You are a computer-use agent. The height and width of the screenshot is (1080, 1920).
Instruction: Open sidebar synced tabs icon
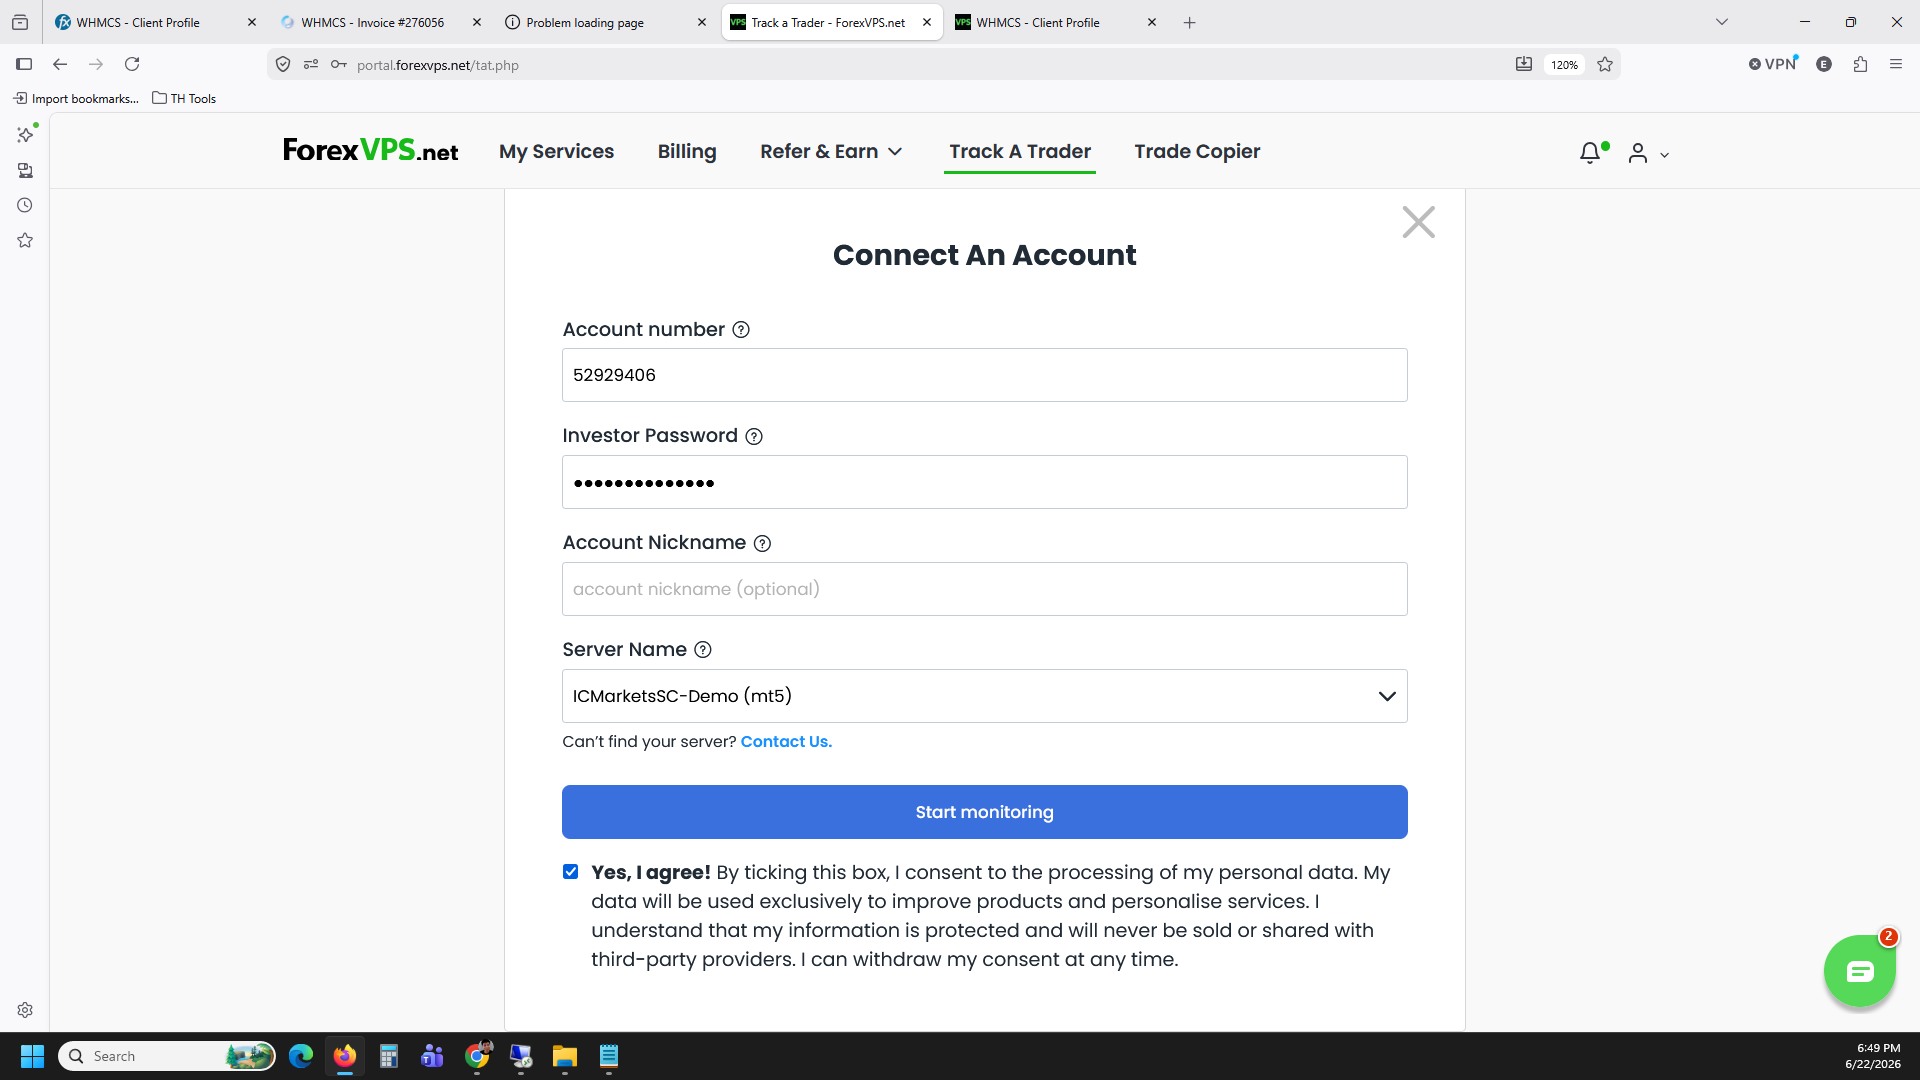pyautogui.click(x=25, y=170)
